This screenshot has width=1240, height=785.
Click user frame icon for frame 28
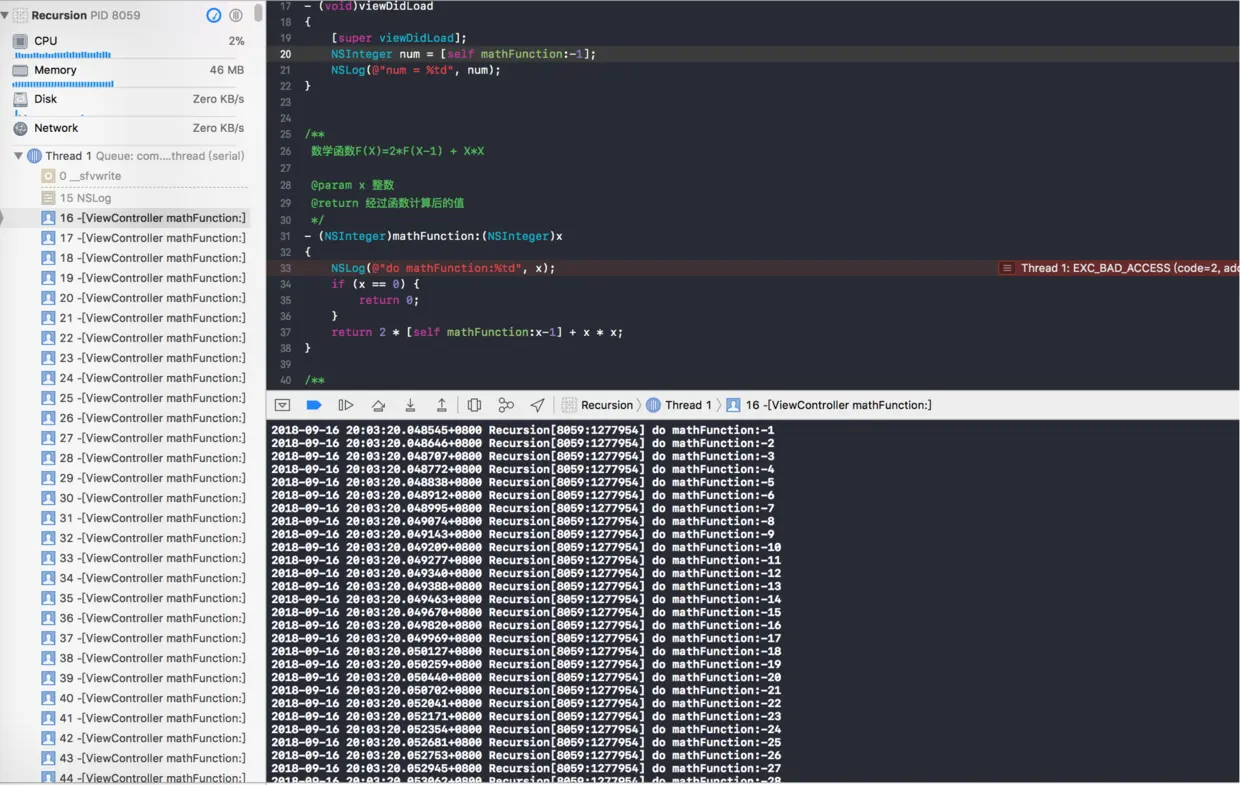pos(48,458)
